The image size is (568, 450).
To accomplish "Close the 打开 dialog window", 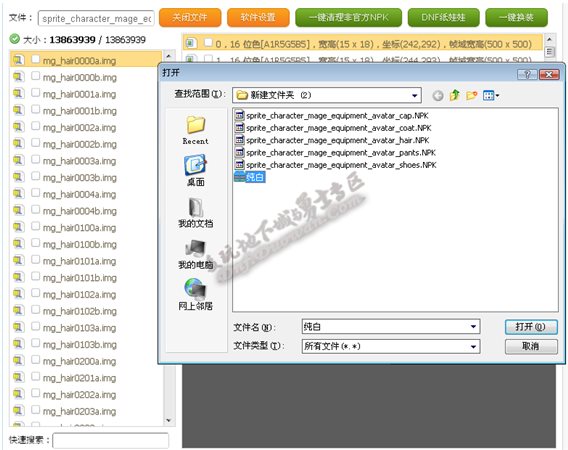I will (x=549, y=74).
